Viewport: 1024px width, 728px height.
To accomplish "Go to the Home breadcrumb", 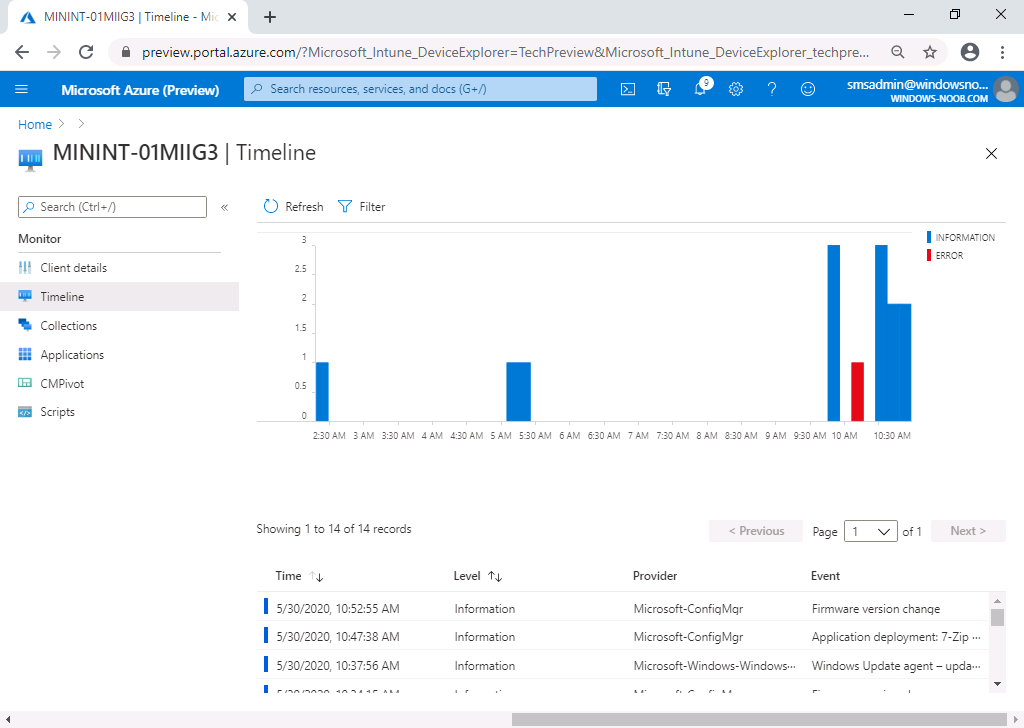I will [35, 124].
